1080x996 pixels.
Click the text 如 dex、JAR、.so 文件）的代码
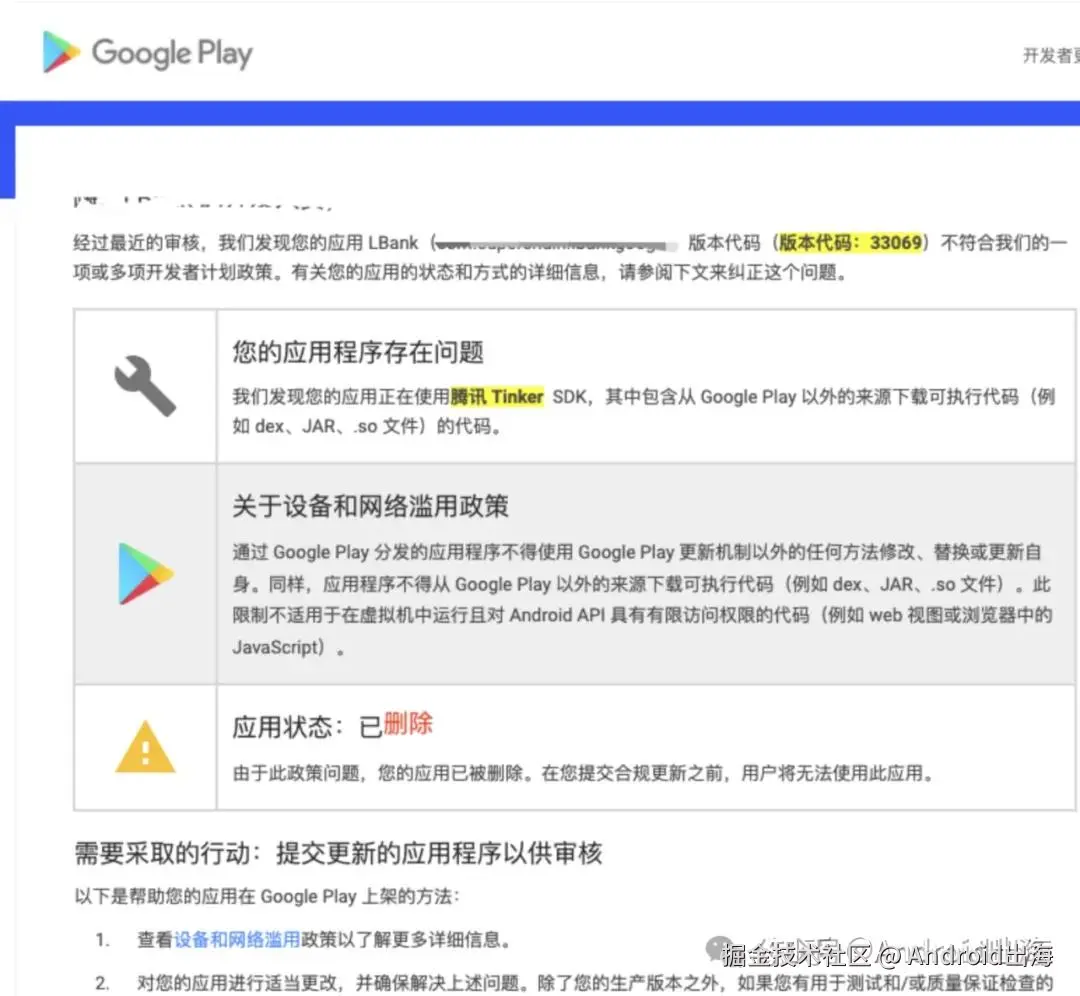(x=366, y=426)
